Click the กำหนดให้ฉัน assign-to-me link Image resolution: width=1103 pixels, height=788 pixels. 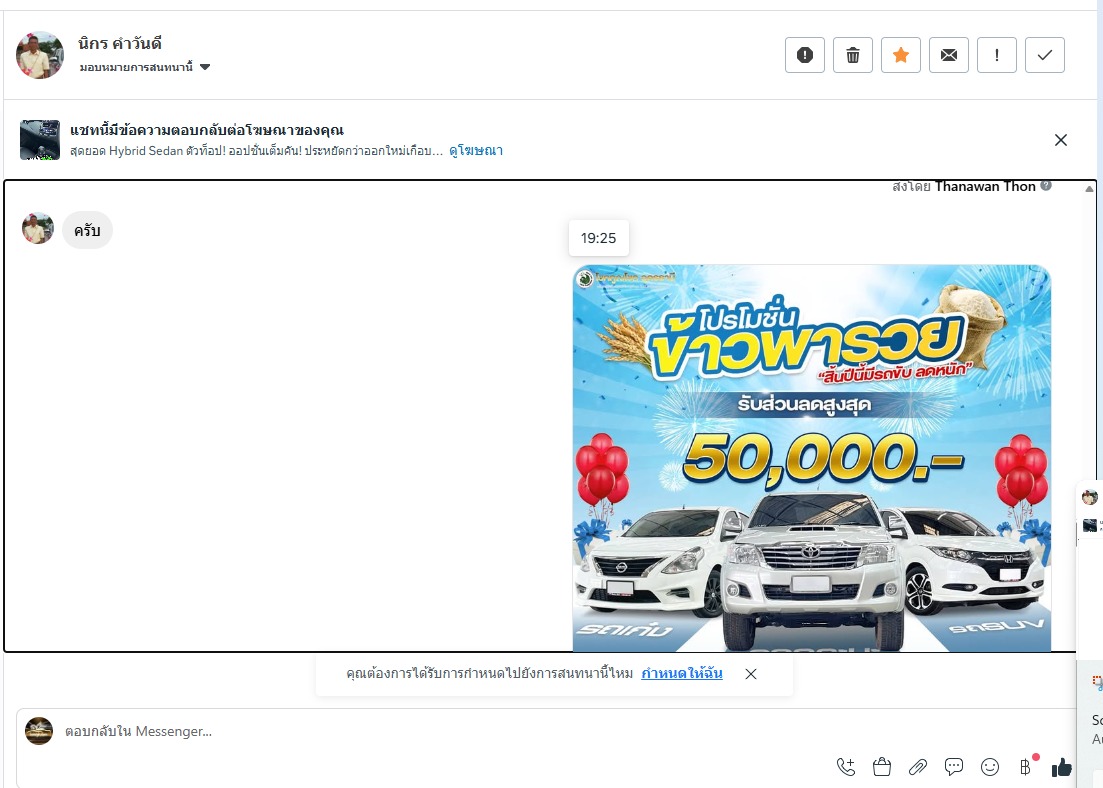click(x=682, y=673)
